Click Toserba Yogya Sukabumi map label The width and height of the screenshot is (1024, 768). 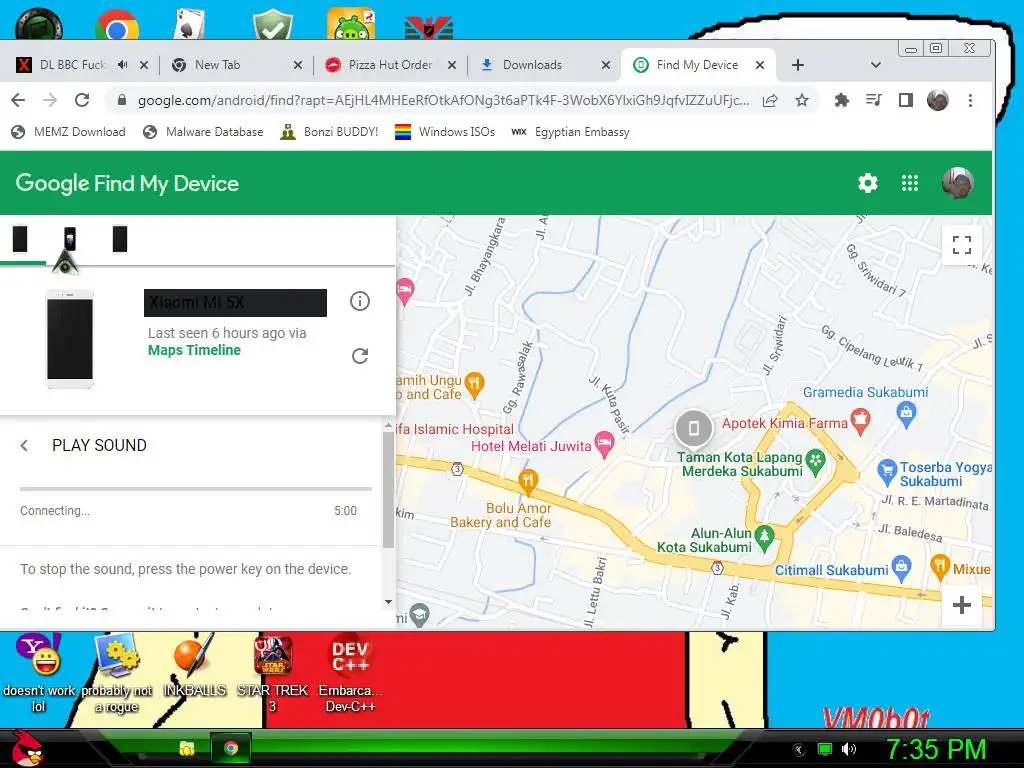(x=945, y=474)
